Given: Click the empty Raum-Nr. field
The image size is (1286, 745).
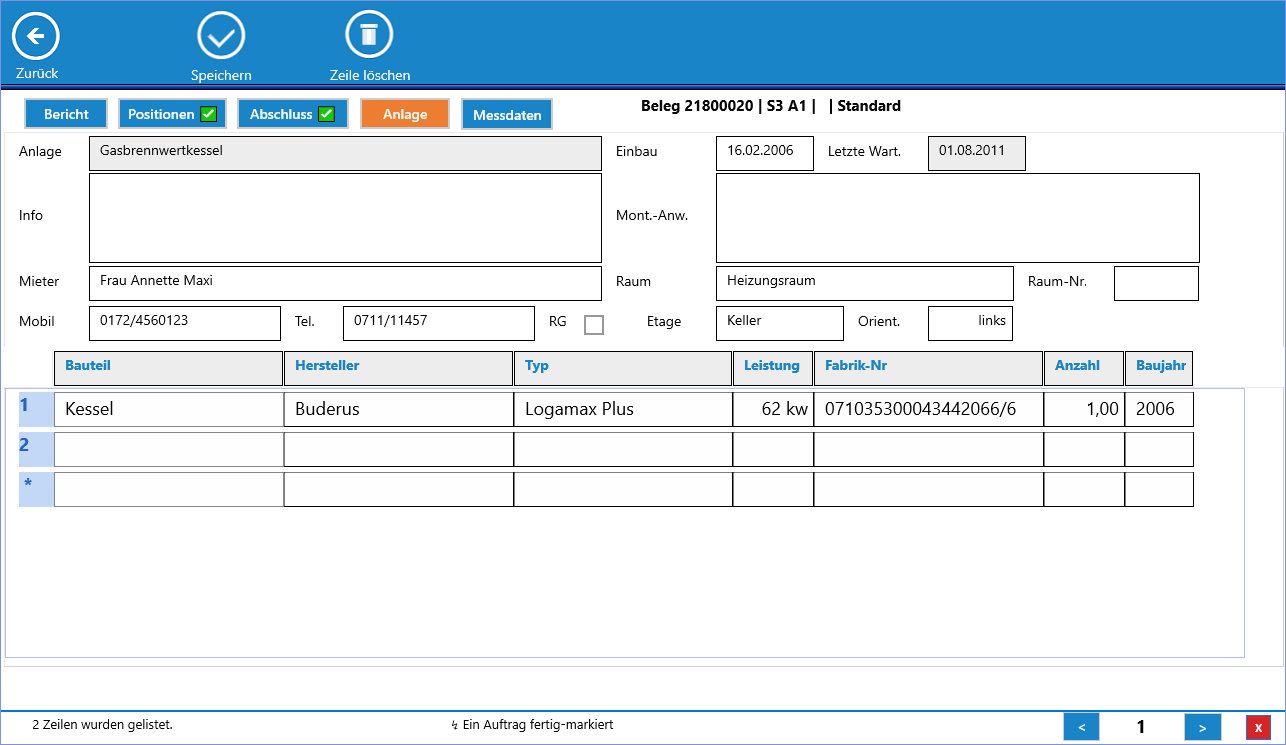Looking at the screenshot, I should (1156, 283).
